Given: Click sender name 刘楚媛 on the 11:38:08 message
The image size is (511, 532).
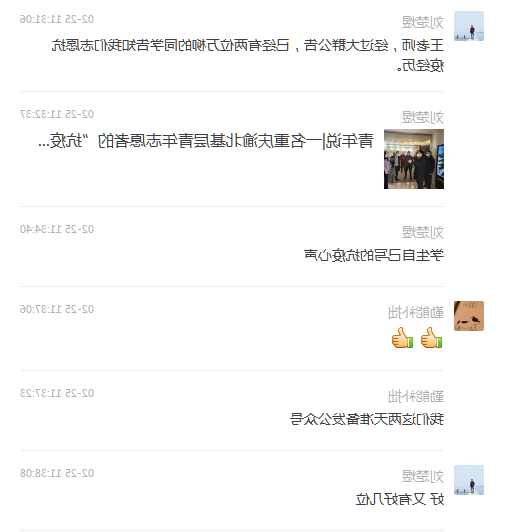Looking at the screenshot, I should click(422, 476).
